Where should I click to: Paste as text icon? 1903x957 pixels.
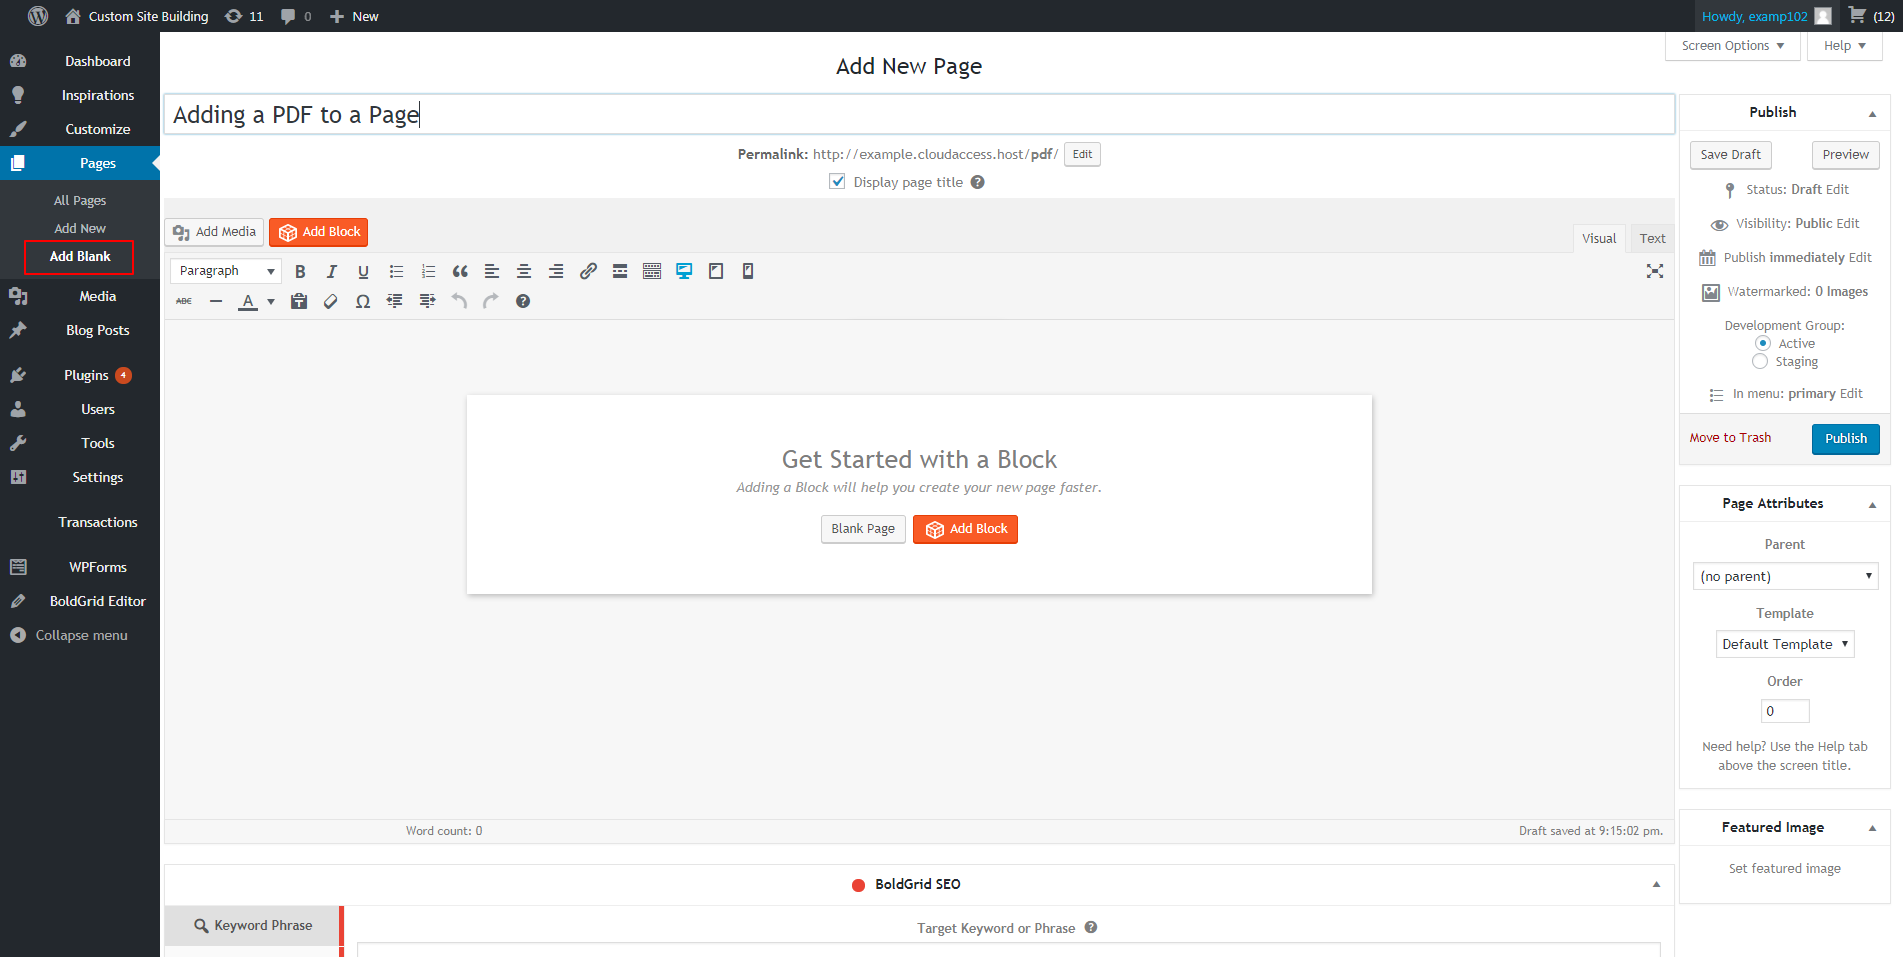pos(299,301)
